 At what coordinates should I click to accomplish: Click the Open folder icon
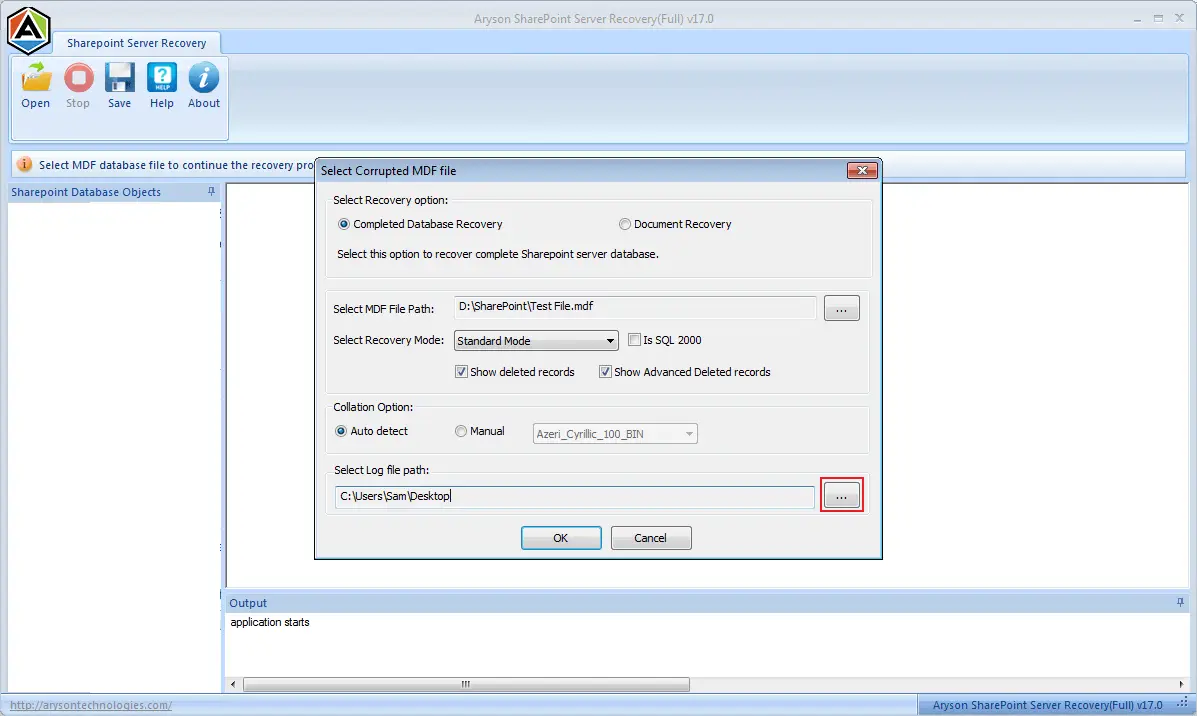tap(36, 78)
